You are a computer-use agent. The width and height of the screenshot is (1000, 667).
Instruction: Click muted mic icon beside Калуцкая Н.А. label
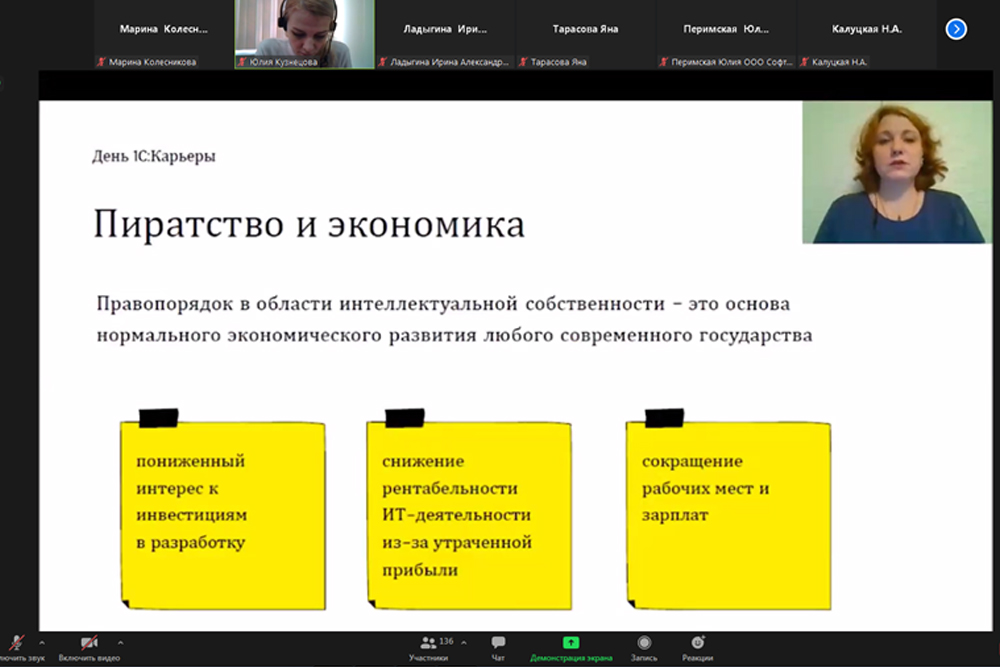[x=803, y=62]
